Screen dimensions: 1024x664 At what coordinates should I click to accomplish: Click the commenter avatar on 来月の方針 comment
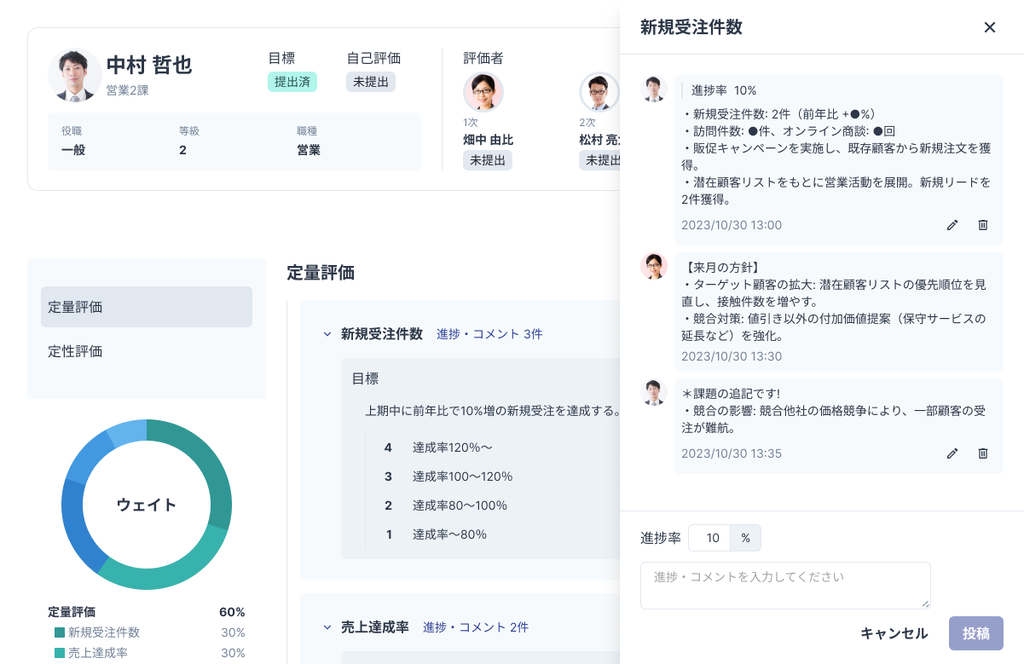654,266
